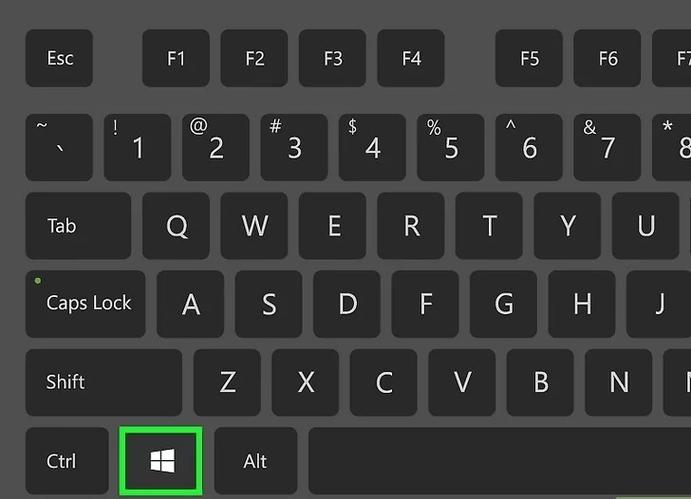Click the 7 key with ampersand
Image resolution: width=691 pixels, height=499 pixels.
coord(607,147)
